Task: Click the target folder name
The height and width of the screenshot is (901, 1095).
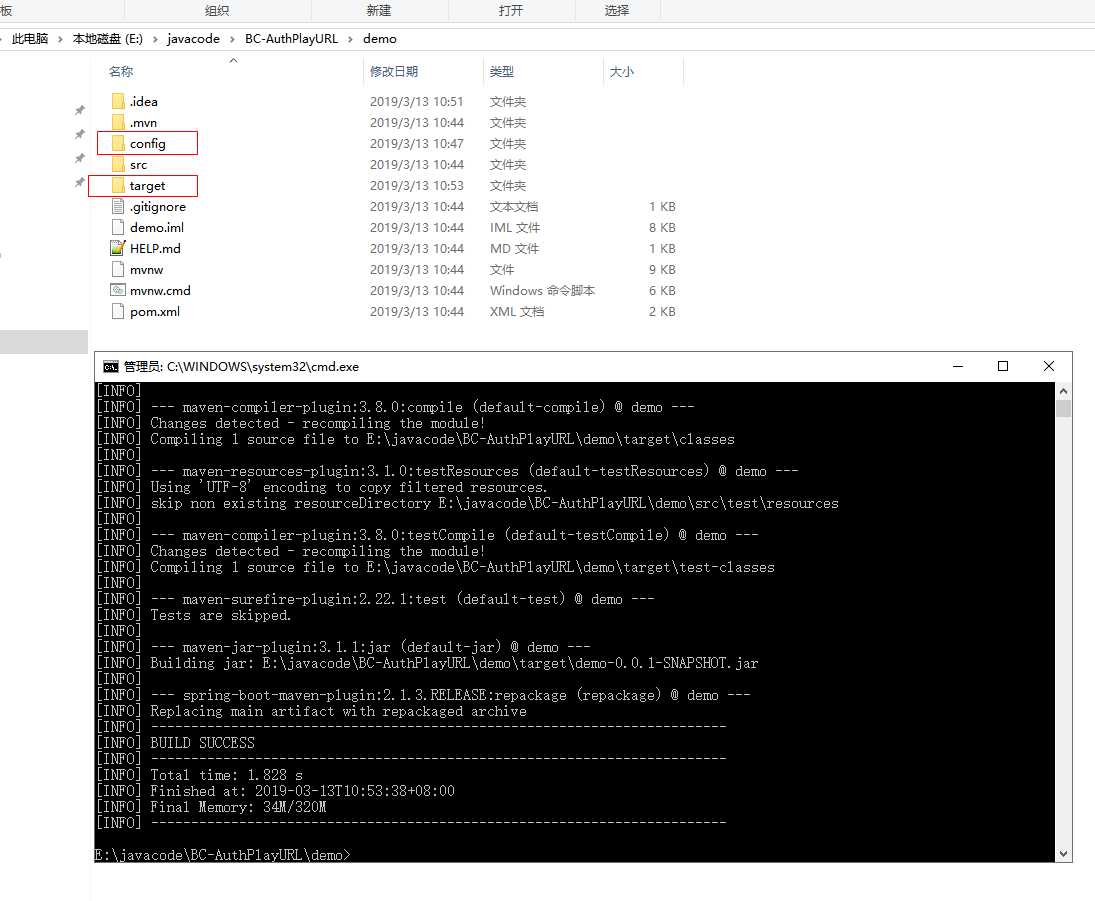Action: pyautogui.click(x=147, y=186)
